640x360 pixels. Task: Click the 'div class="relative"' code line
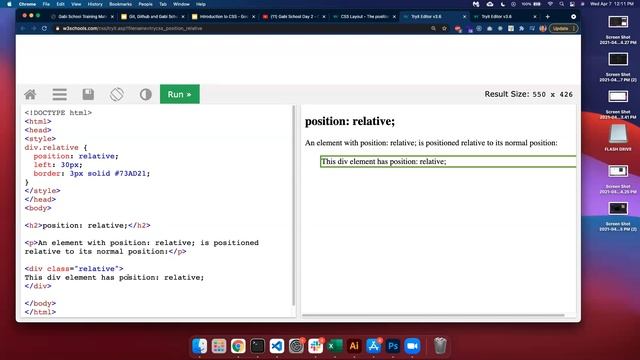coord(74,269)
